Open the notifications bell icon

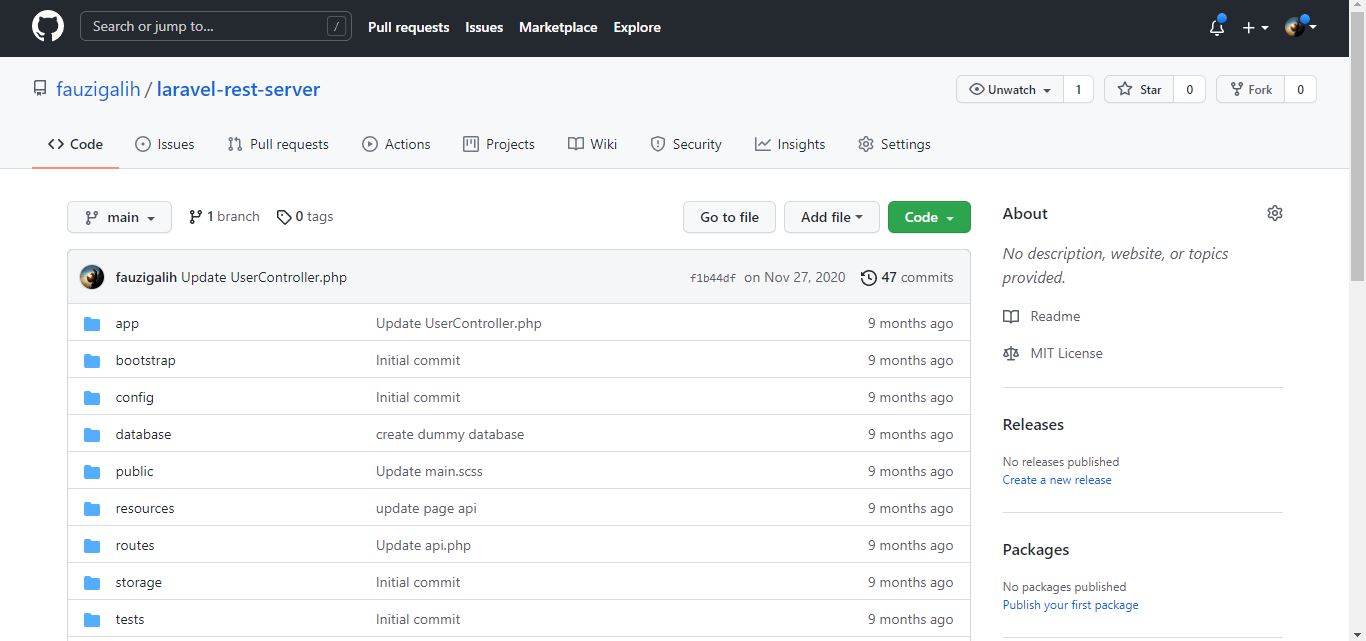pos(1217,27)
